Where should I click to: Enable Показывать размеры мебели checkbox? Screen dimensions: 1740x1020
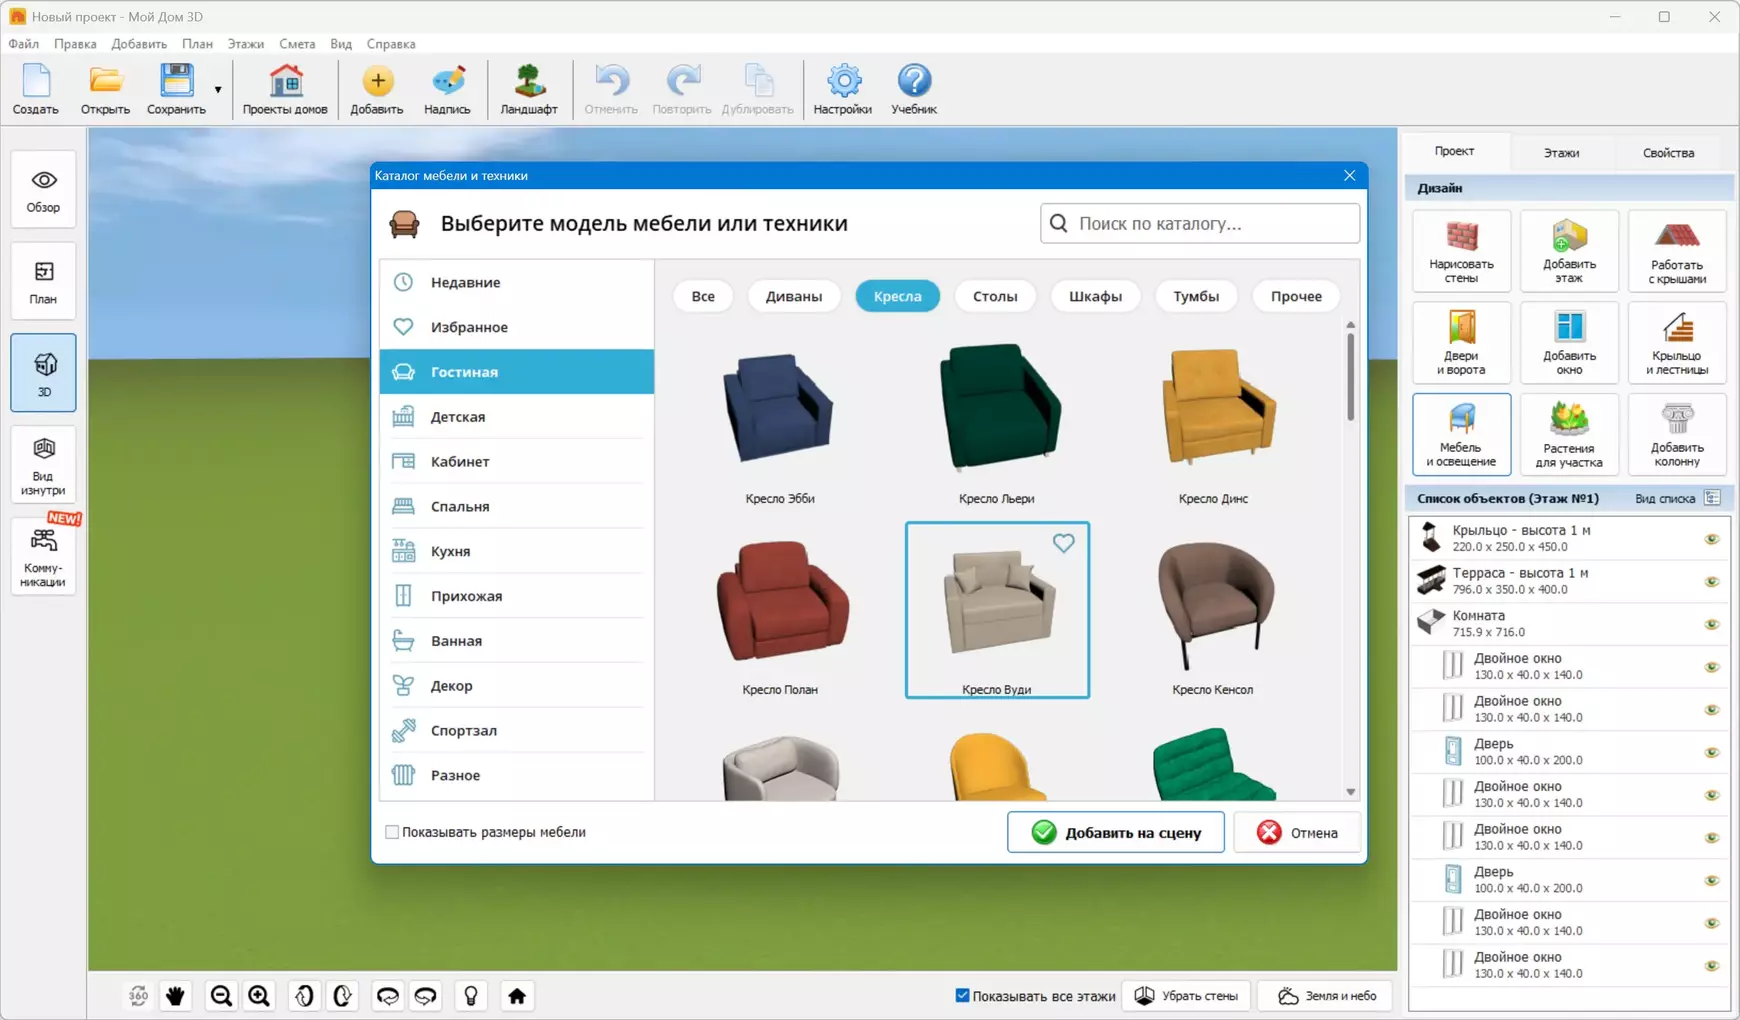[392, 832]
